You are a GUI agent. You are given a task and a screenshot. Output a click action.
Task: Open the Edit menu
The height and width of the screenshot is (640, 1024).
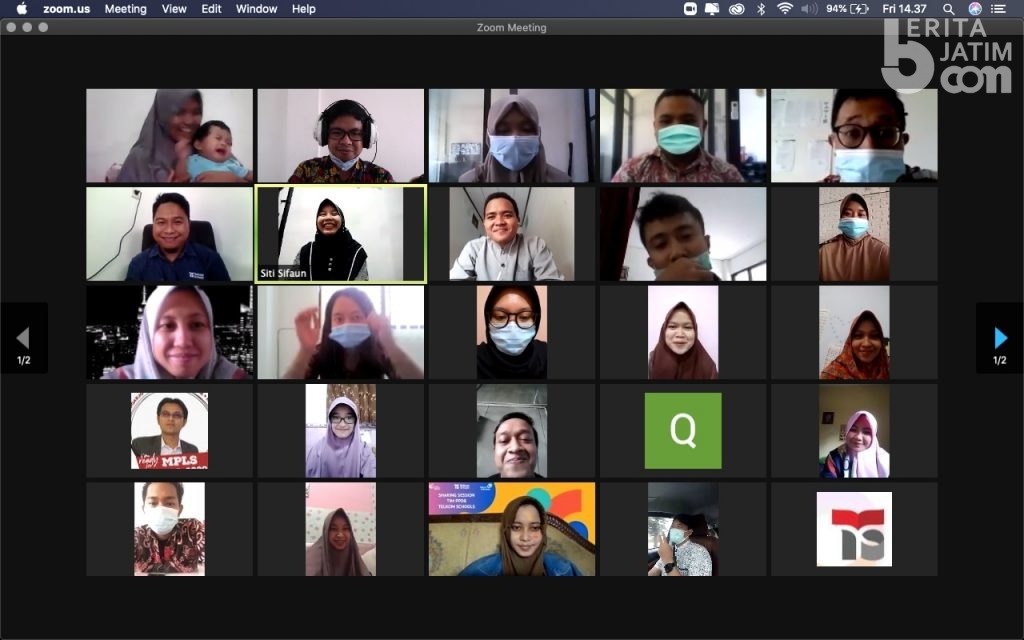point(211,8)
